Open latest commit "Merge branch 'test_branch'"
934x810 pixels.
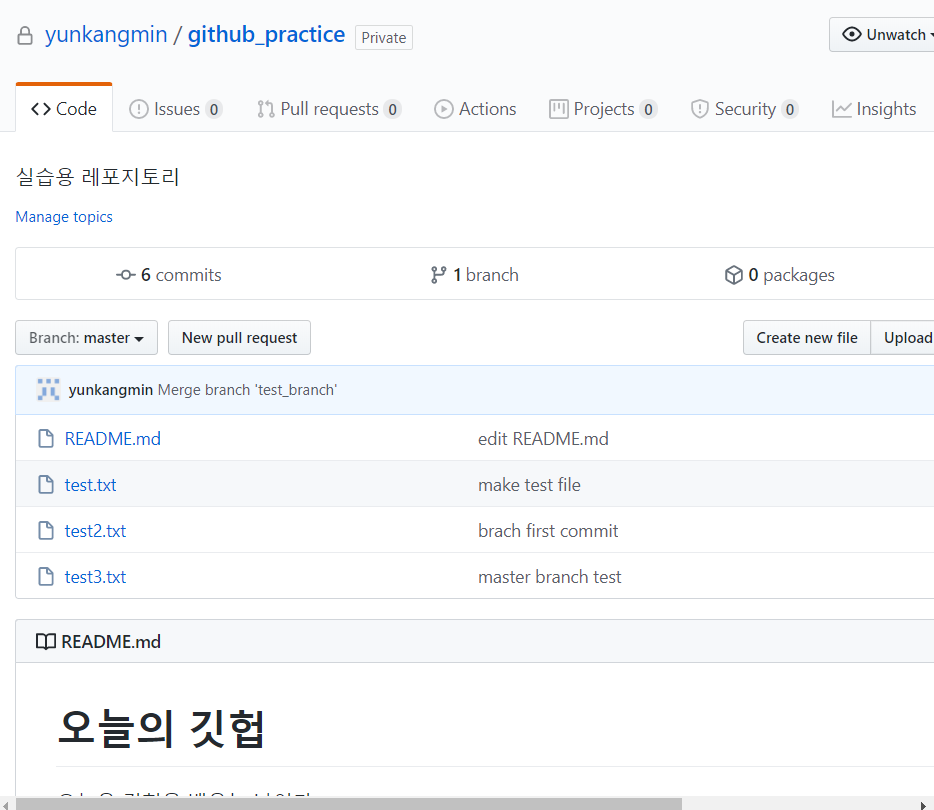pyautogui.click(x=247, y=390)
